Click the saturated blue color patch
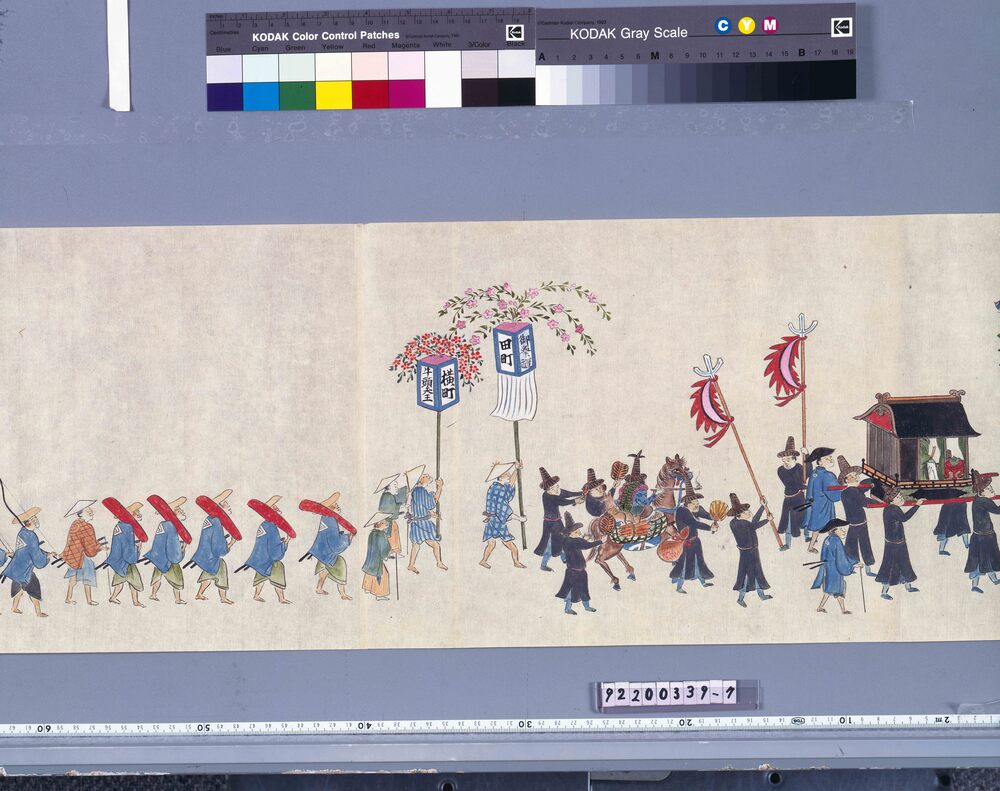Screen dimensions: 1000x791 click(x=224, y=96)
